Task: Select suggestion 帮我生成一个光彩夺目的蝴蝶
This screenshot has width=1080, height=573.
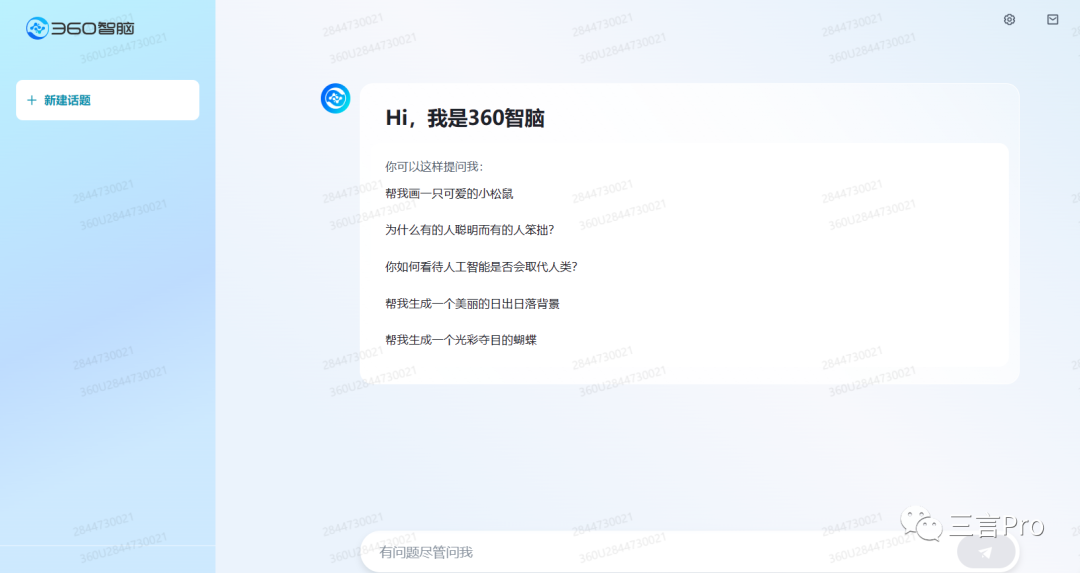Action: [461, 340]
